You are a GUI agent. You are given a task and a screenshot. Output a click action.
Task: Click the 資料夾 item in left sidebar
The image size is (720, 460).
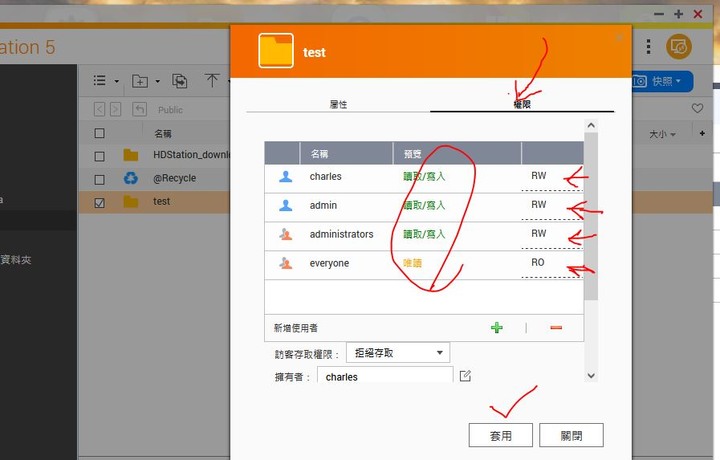pyautogui.click(x=16, y=259)
